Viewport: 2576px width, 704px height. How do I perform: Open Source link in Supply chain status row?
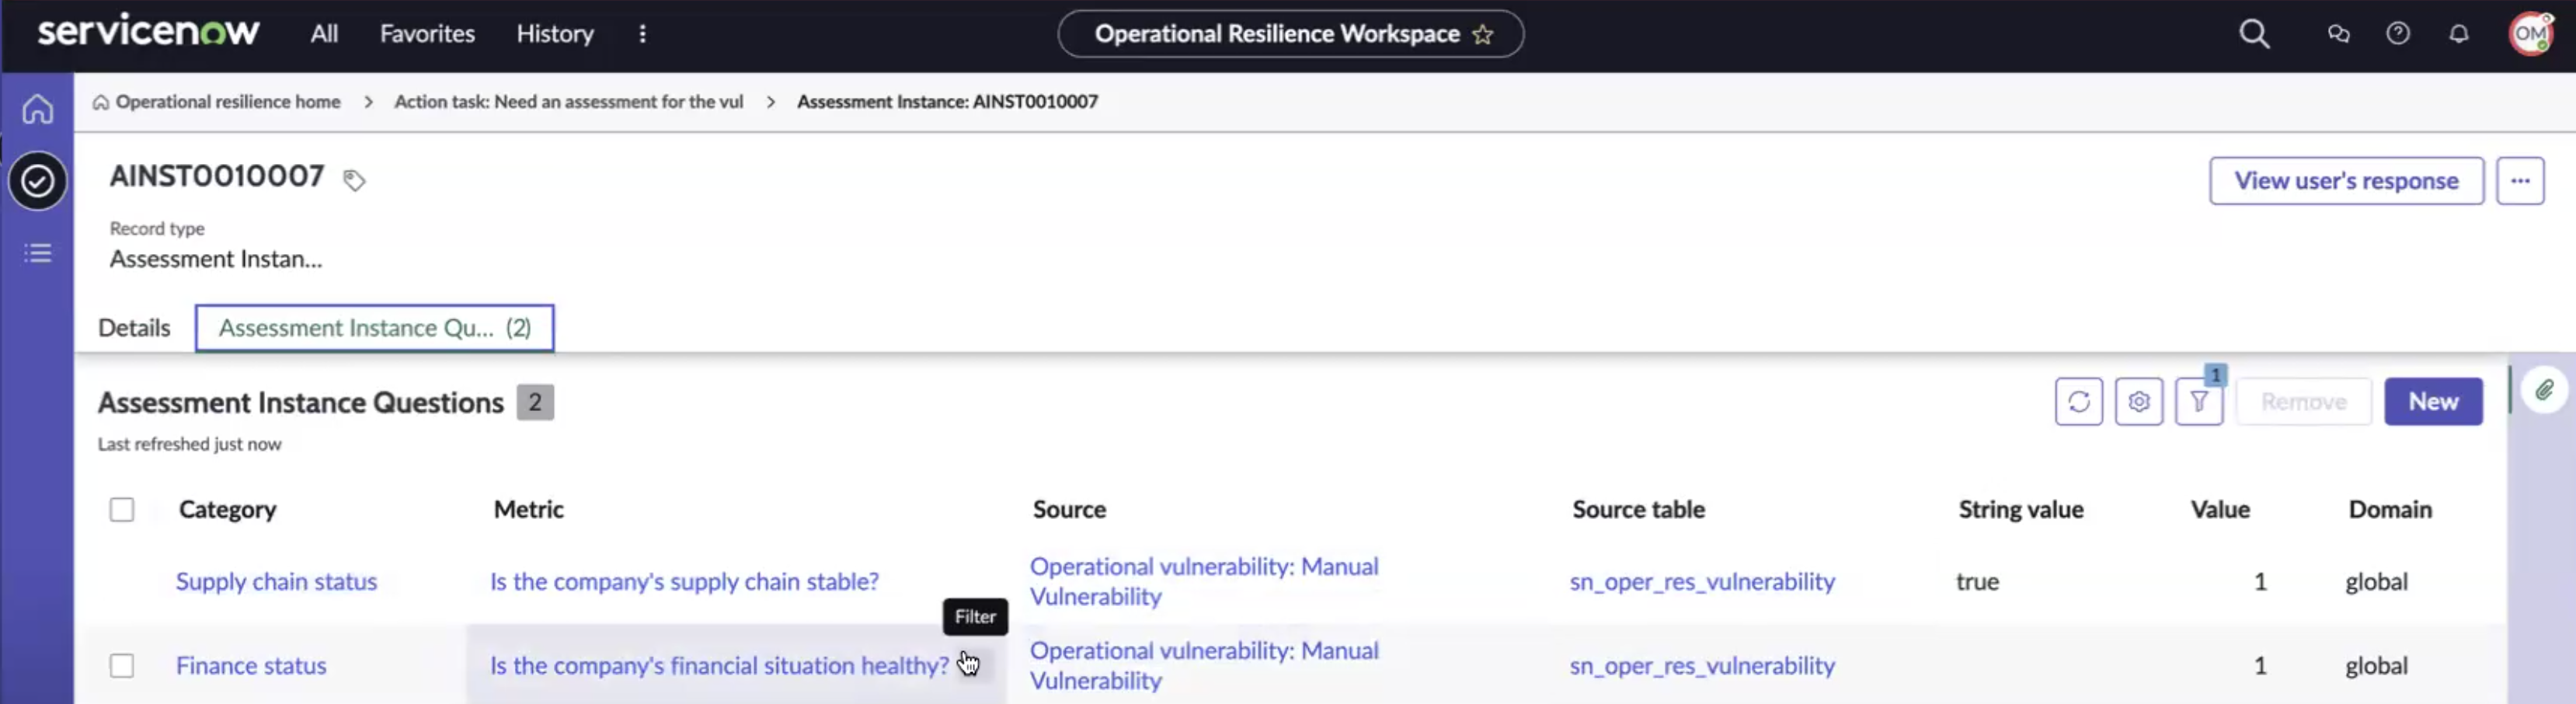1204,582
